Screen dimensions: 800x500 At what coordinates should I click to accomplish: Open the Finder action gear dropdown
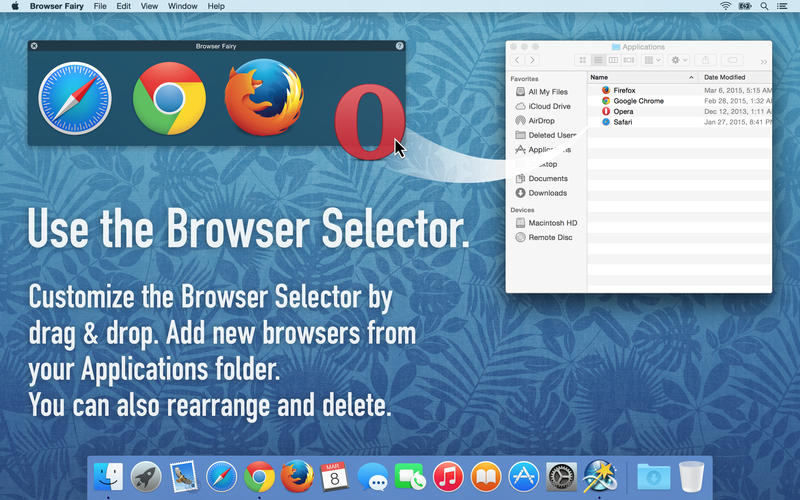point(677,61)
